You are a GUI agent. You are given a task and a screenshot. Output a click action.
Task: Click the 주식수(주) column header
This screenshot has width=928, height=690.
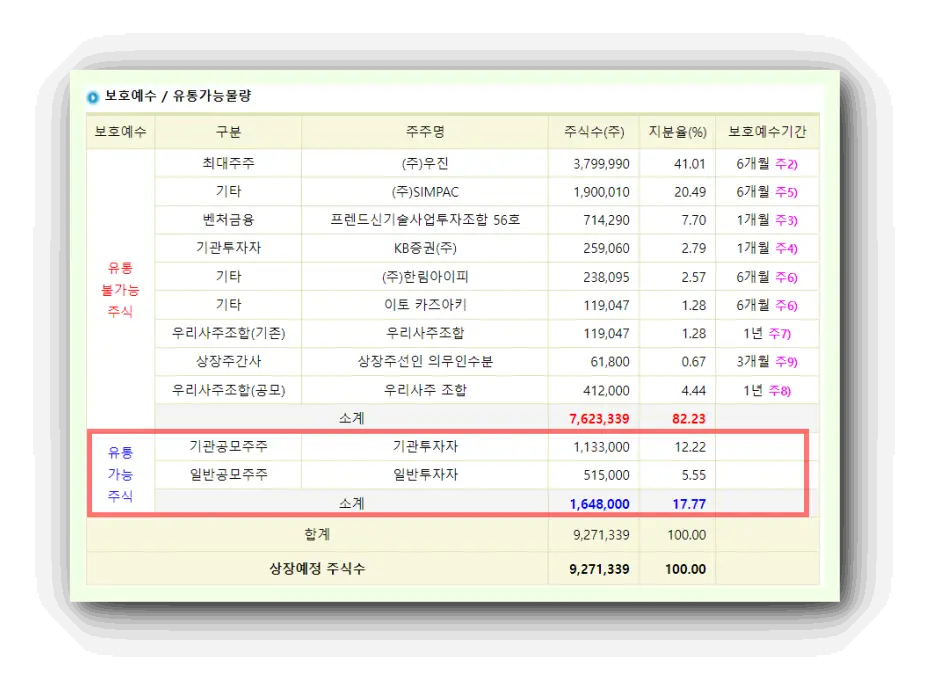(x=594, y=133)
